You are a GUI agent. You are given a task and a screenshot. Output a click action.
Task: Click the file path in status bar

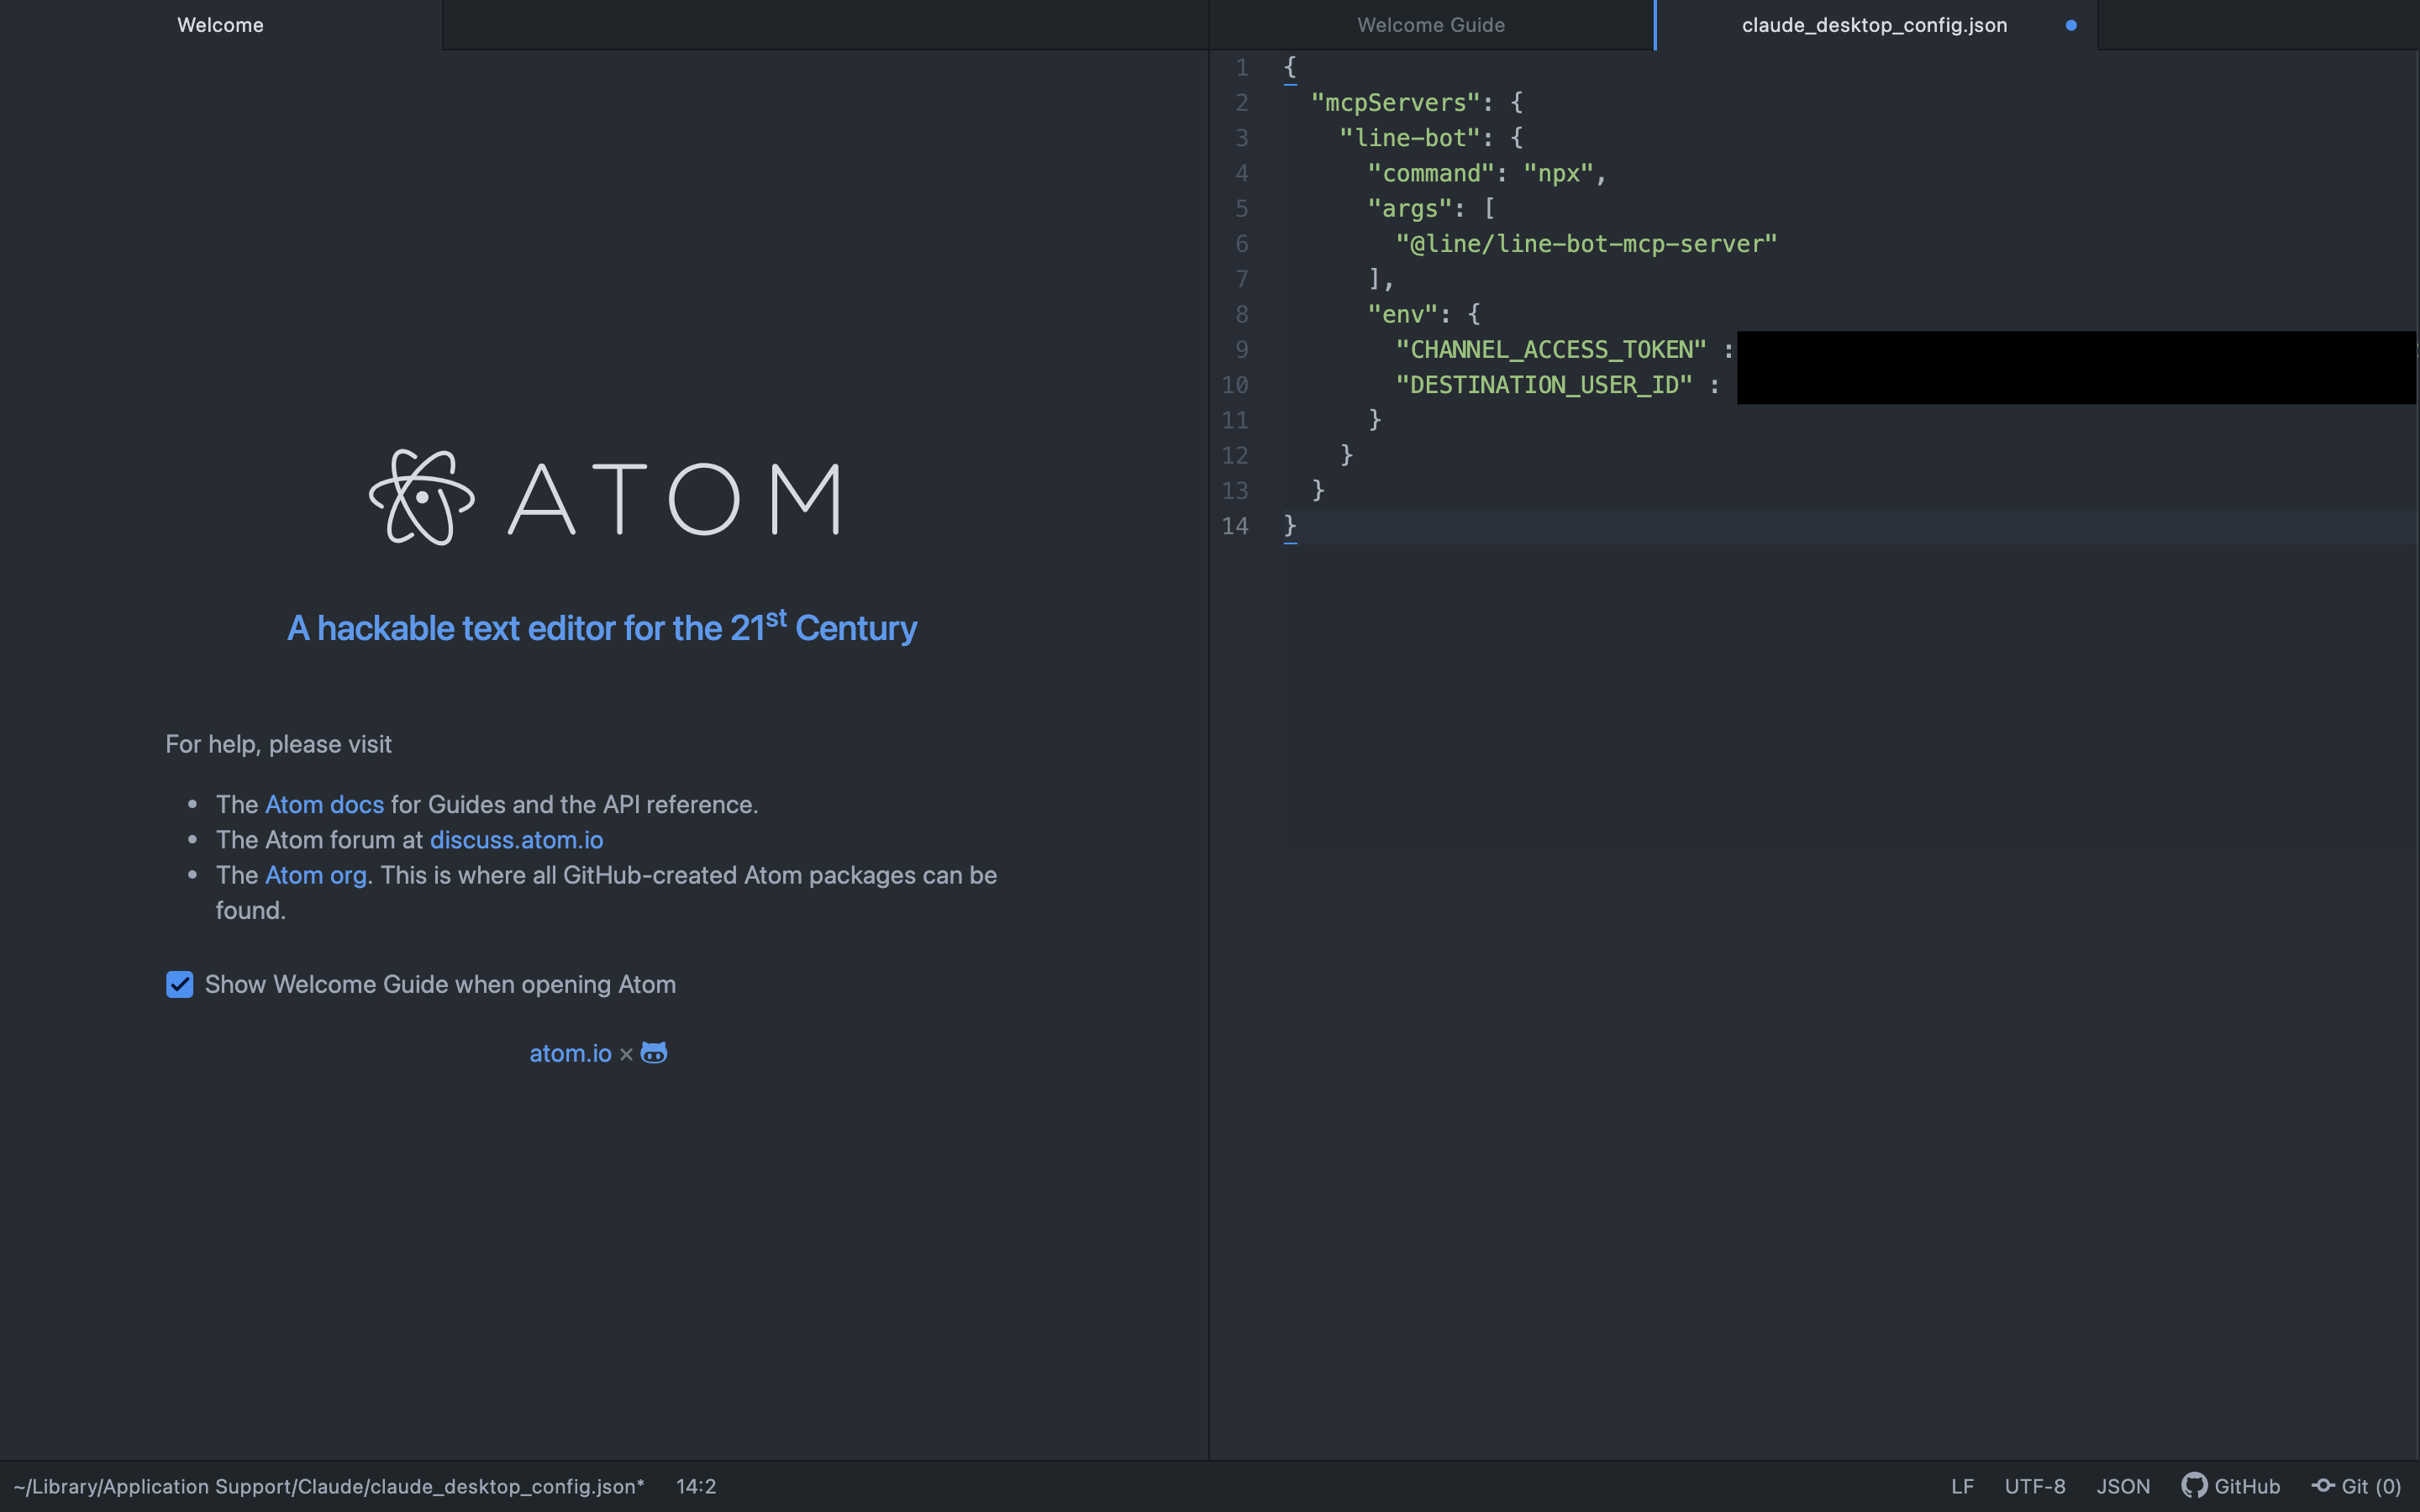pyautogui.click(x=328, y=1486)
